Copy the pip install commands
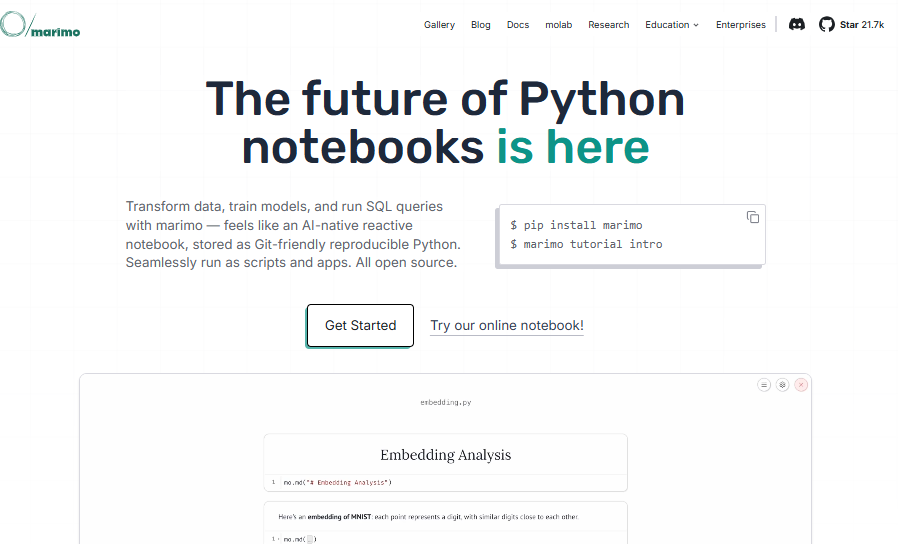Image resolution: width=898 pixels, height=544 pixels. click(x=753, y=217)
